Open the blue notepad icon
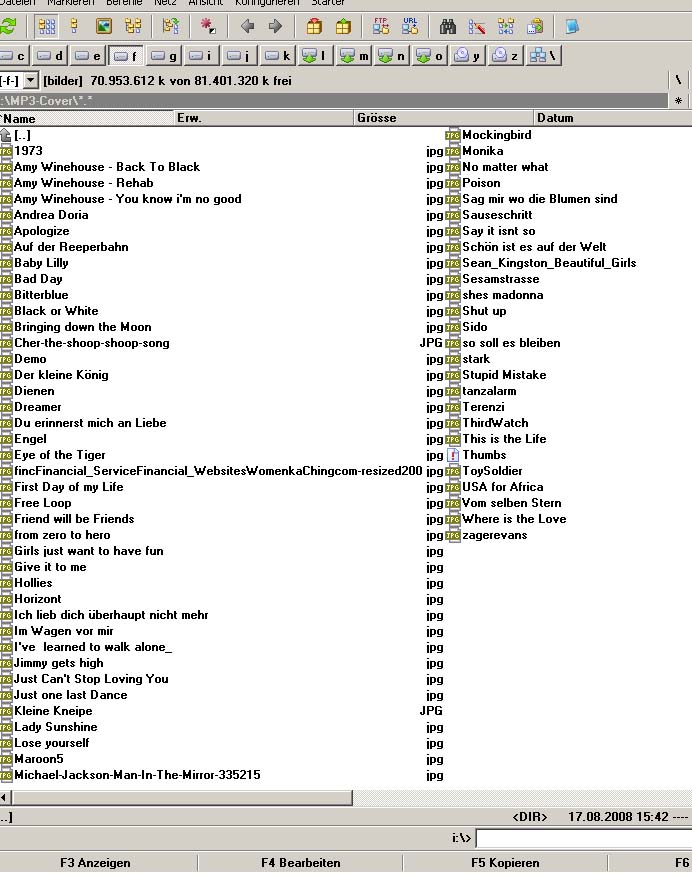The image size is (692, 873). pyautogui.click(x=572, y=26)
